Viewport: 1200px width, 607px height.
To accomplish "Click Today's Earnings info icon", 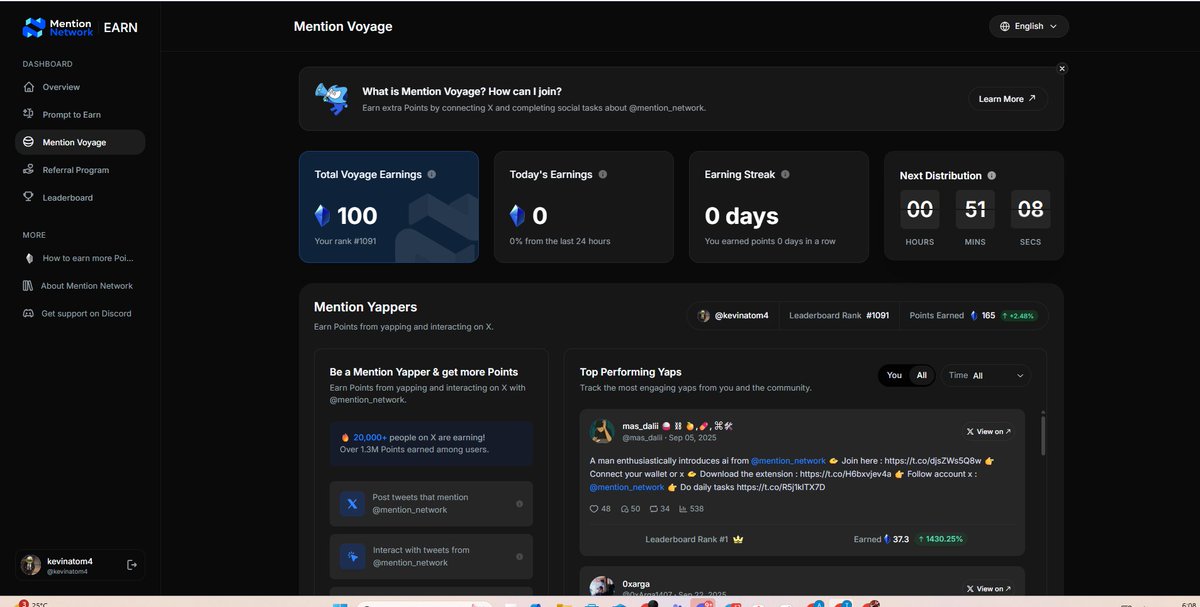I will [x=602, y=174].
